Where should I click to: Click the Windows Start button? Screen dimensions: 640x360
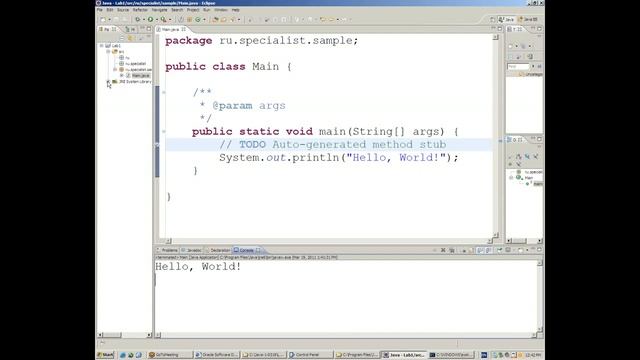[x=105, y=355]
